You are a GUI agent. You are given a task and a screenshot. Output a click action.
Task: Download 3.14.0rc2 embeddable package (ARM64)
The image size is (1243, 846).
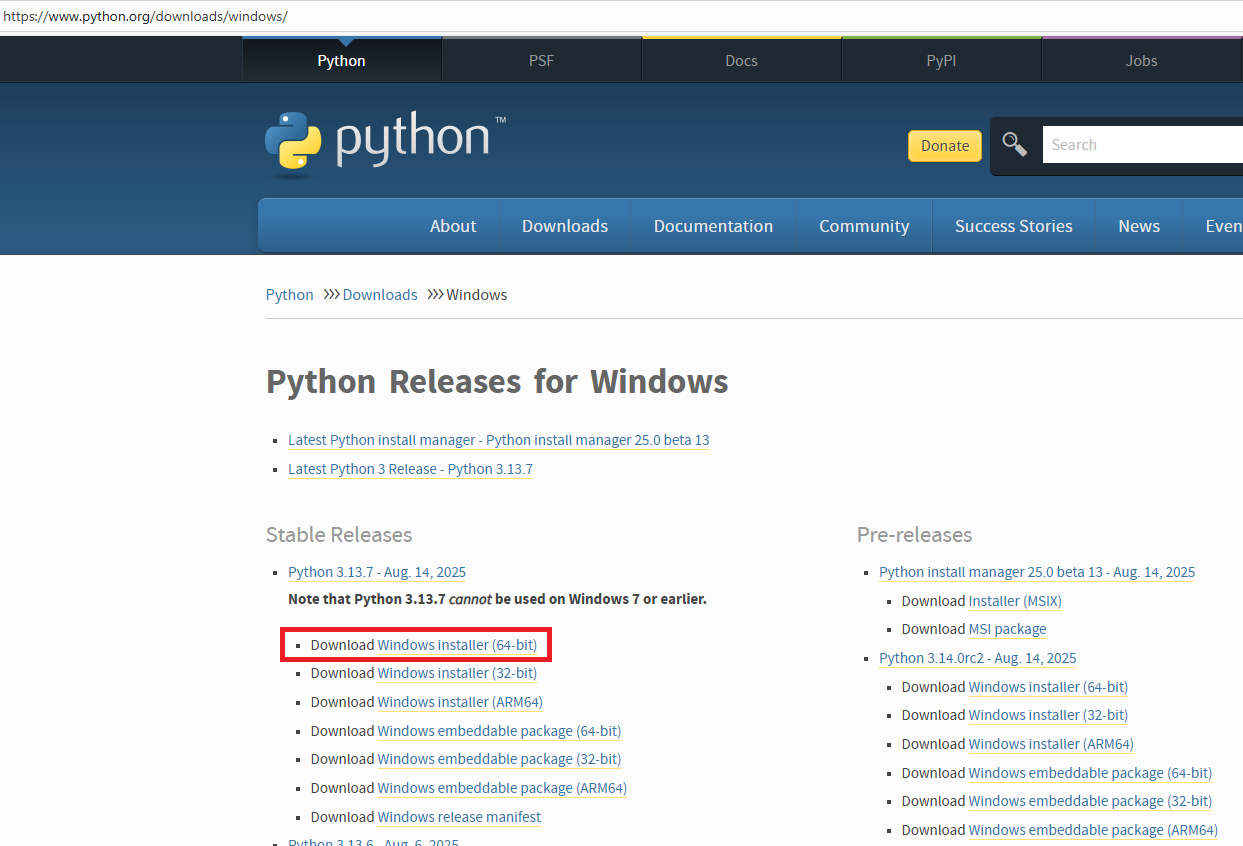coord(1093,830)
